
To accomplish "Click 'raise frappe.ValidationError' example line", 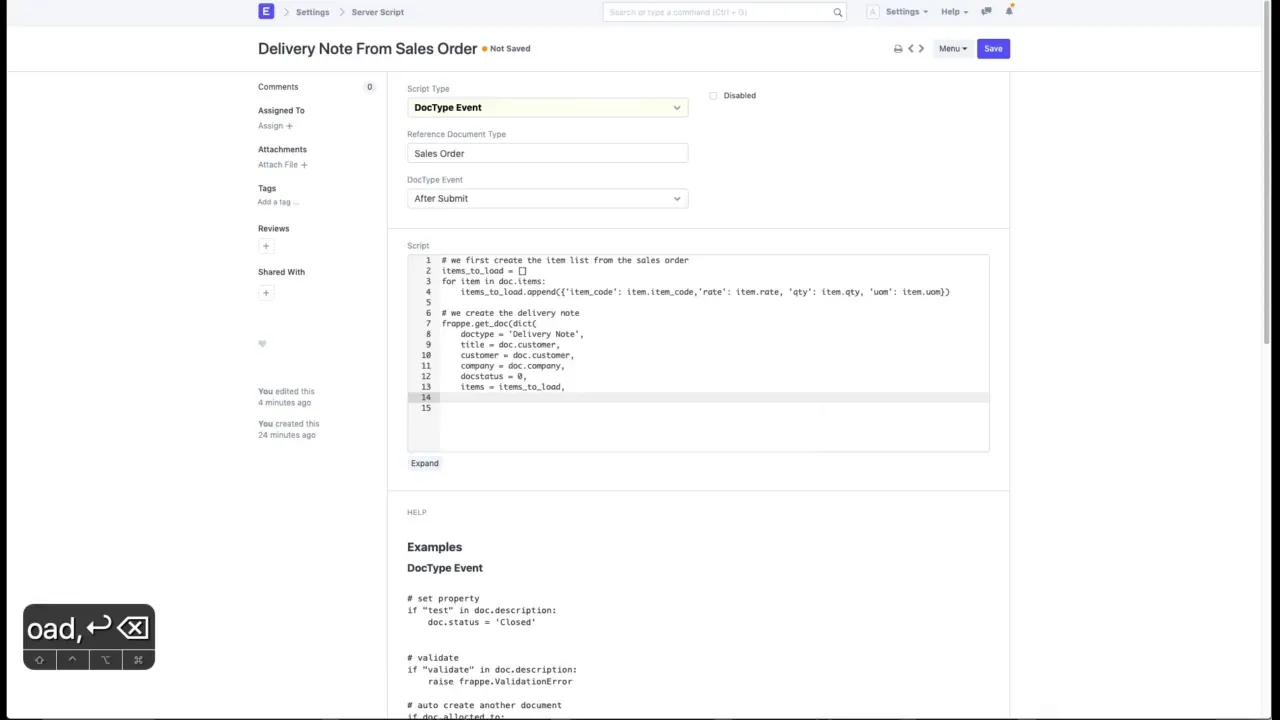I will click(x=500, y=681).
